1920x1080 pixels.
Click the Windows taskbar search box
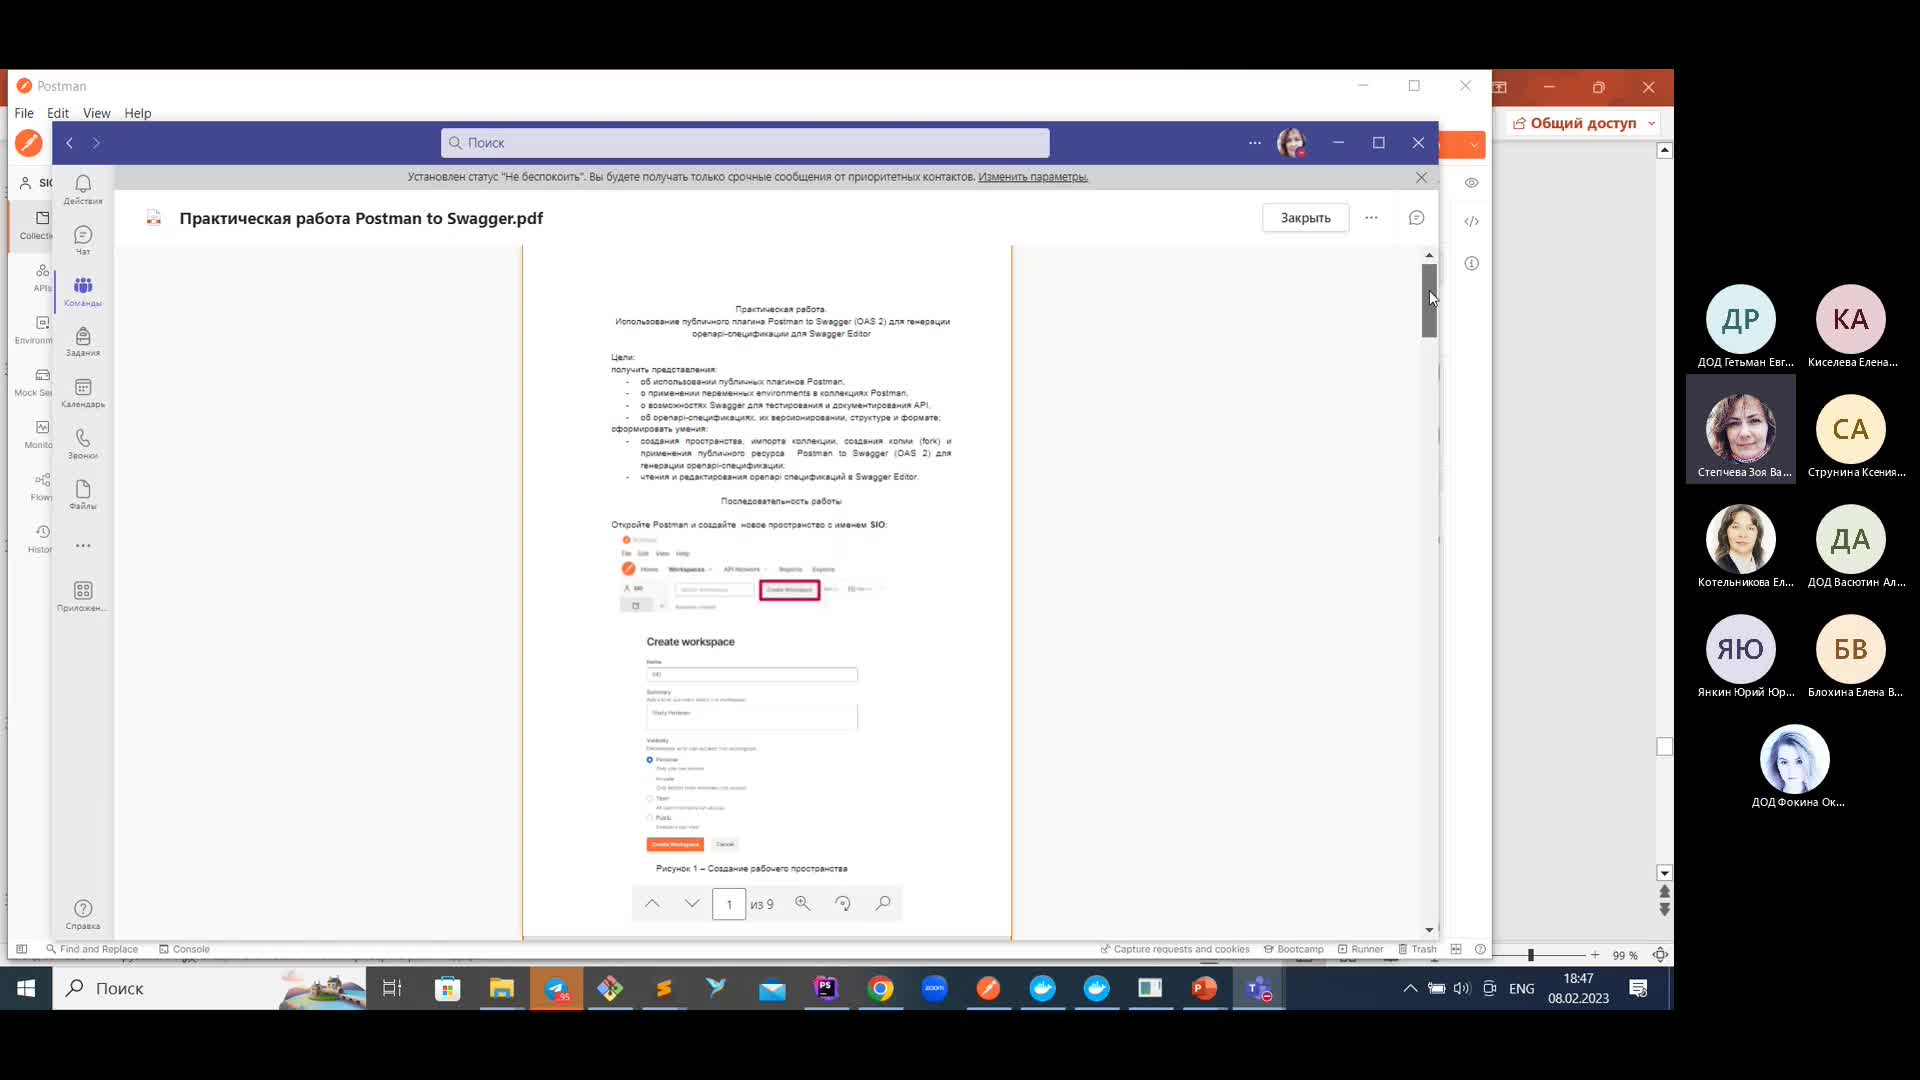pos(209,988)
